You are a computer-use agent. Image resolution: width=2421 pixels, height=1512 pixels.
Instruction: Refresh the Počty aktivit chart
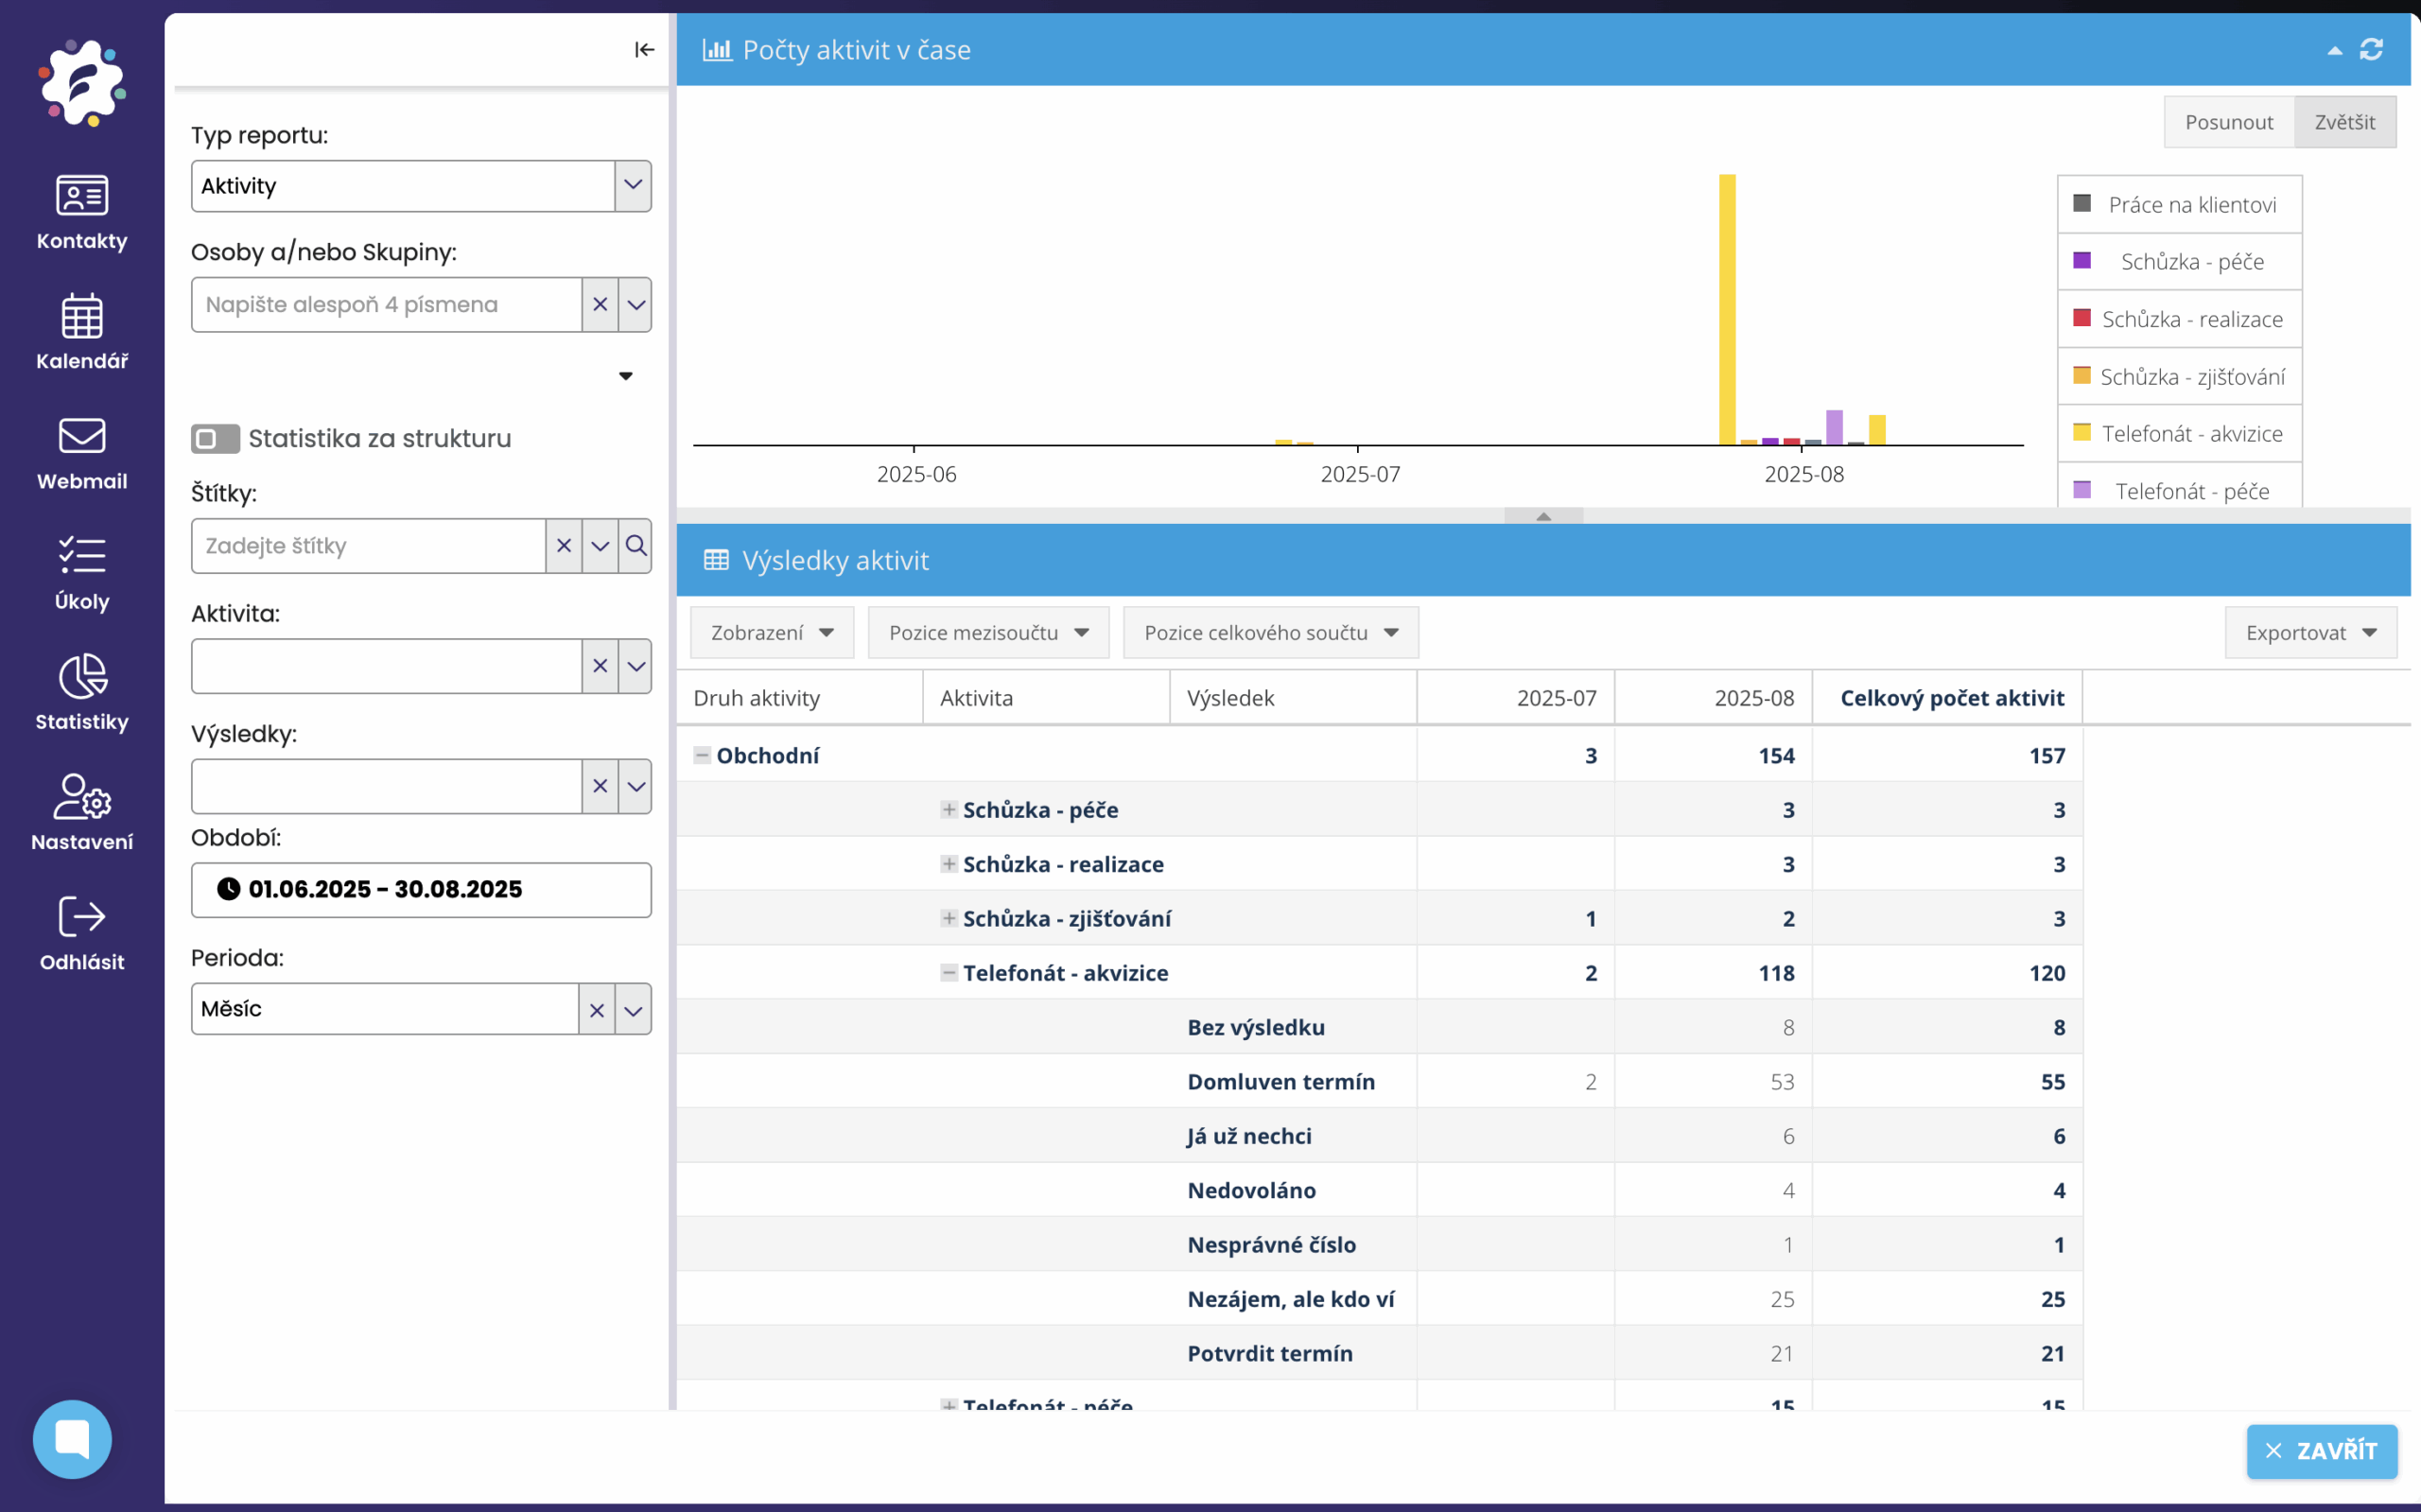(2371, 49)
